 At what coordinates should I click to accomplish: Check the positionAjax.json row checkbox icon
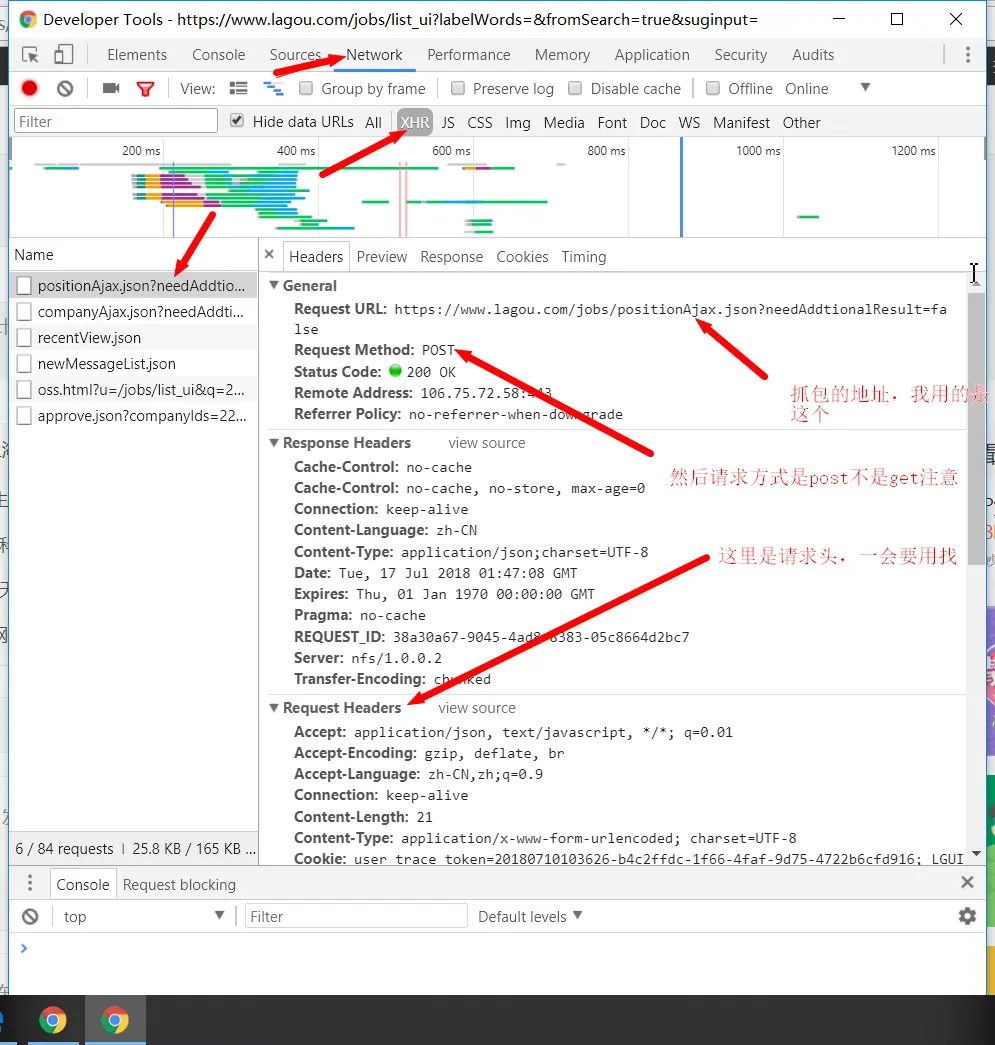24,285
